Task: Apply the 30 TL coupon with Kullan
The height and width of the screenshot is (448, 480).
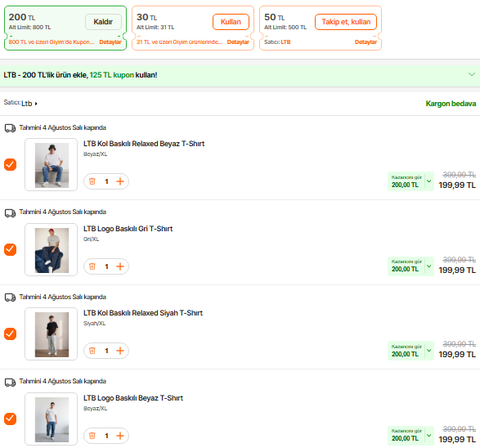Action: (x=231, y=22)
